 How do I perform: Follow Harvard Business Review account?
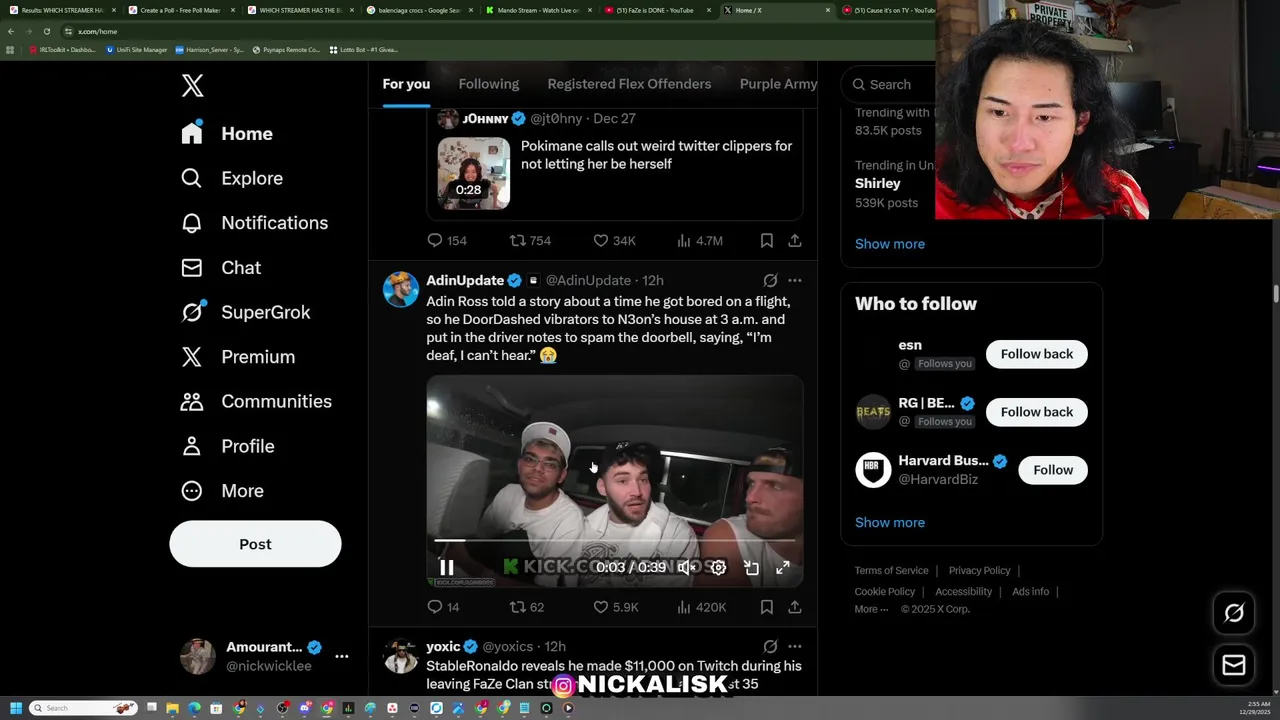[1053, 470]
